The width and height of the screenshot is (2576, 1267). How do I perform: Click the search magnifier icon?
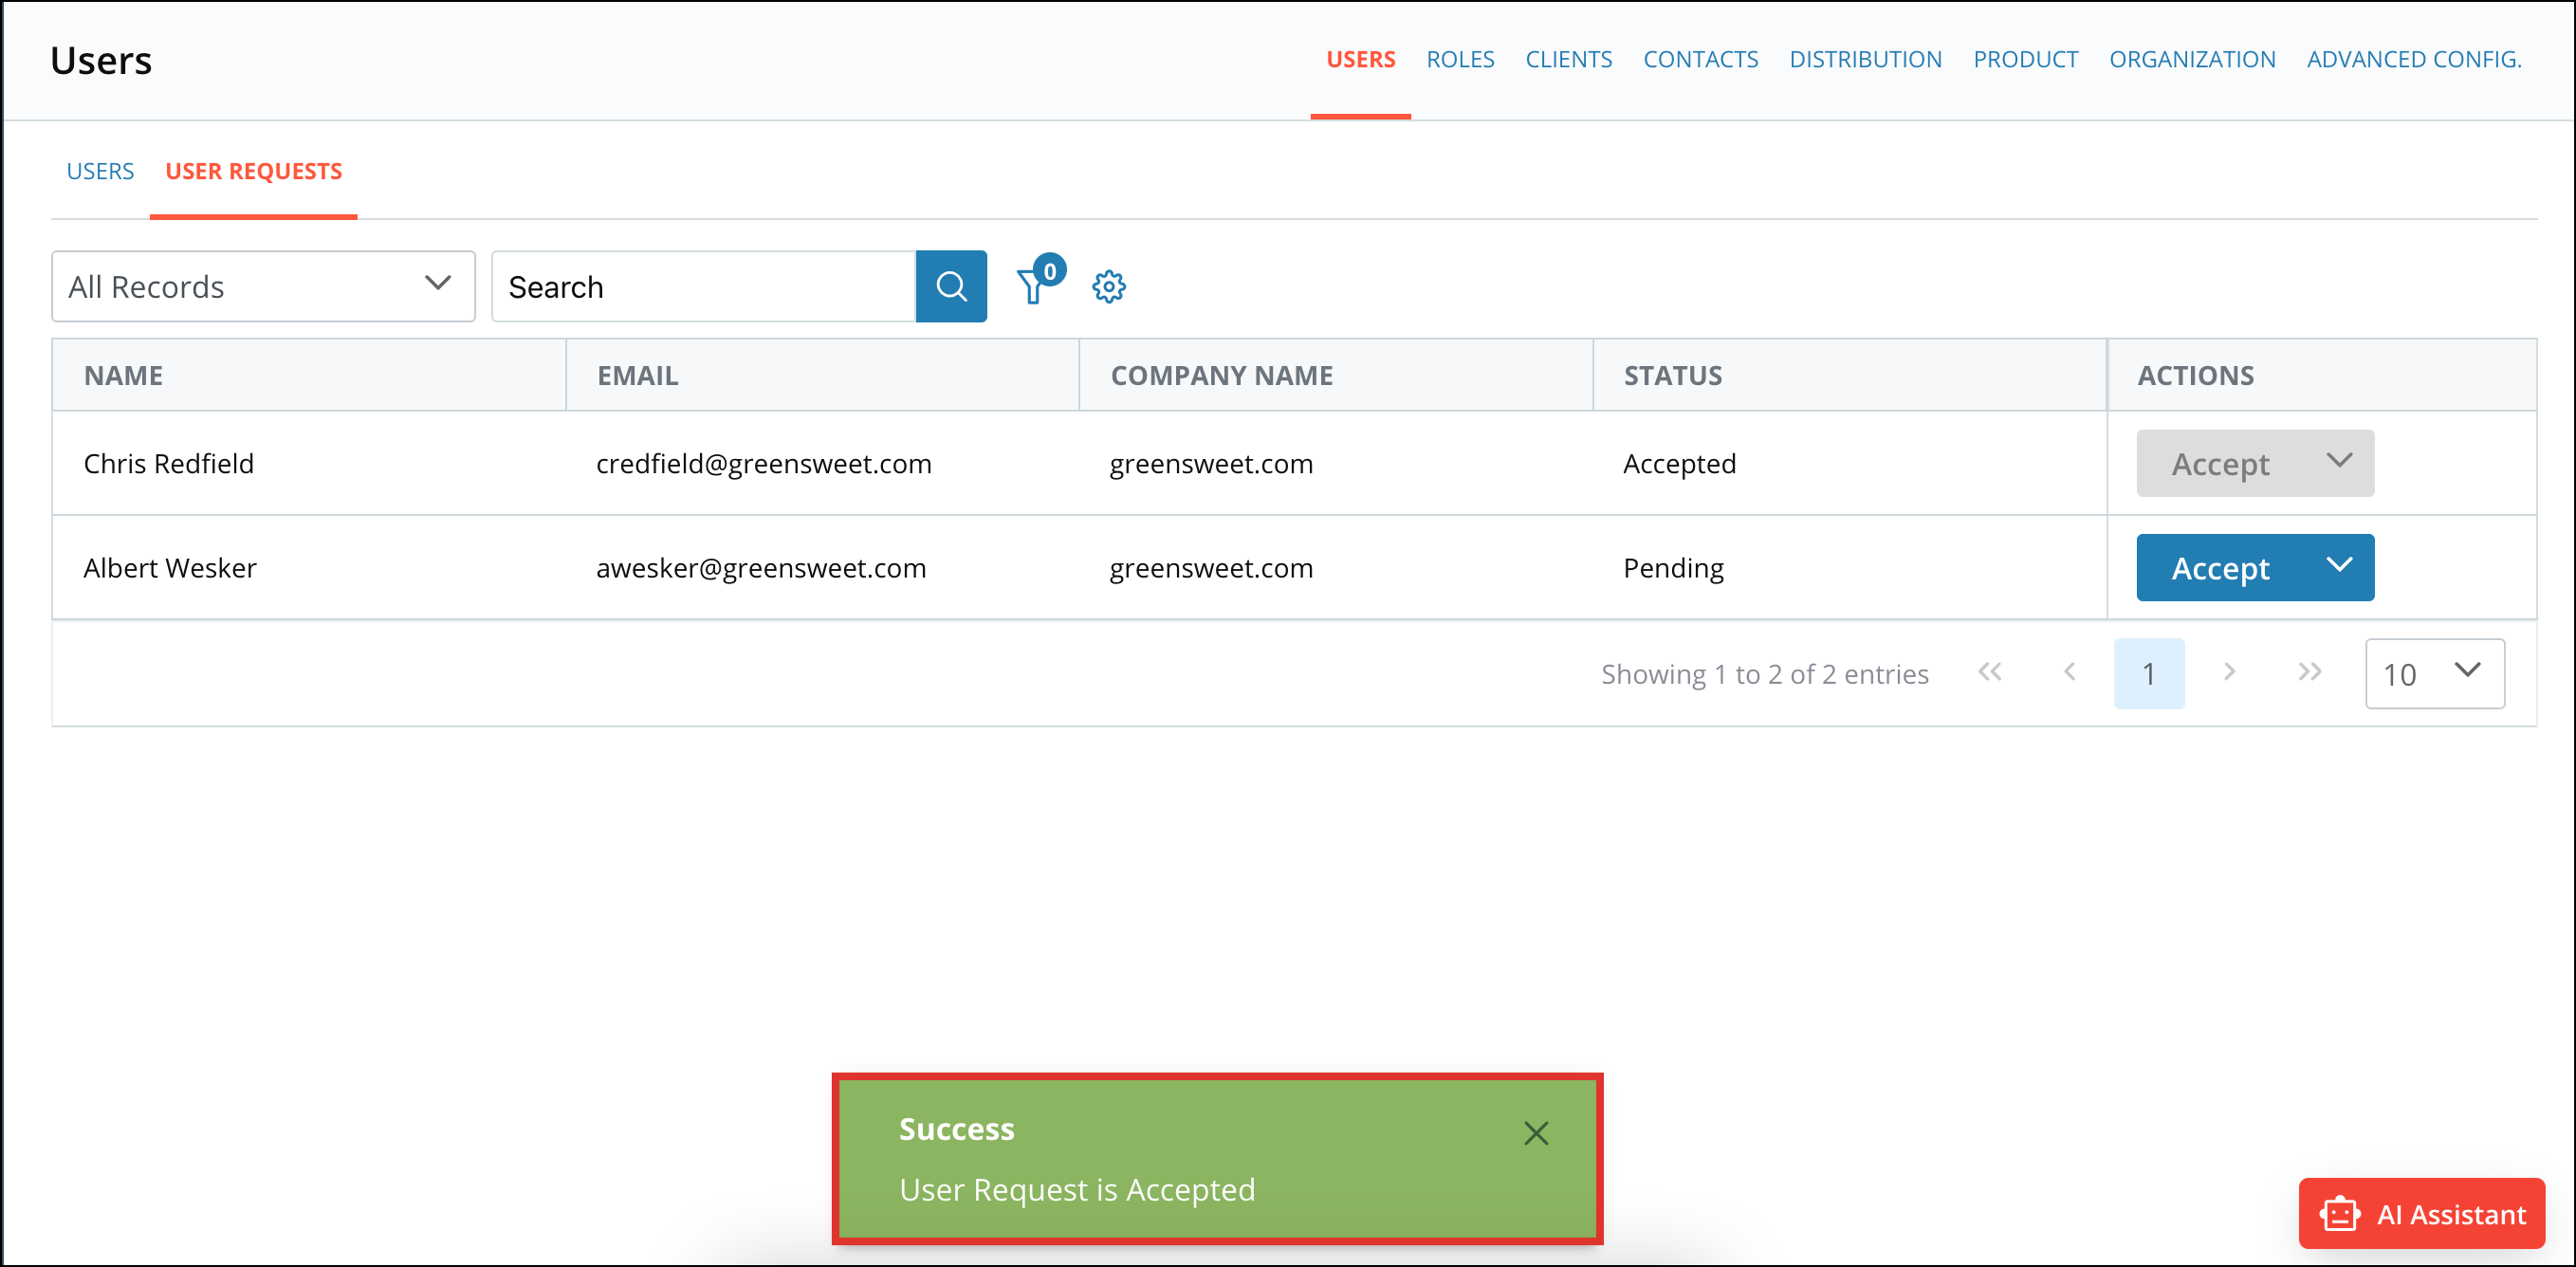click(951, 286)
